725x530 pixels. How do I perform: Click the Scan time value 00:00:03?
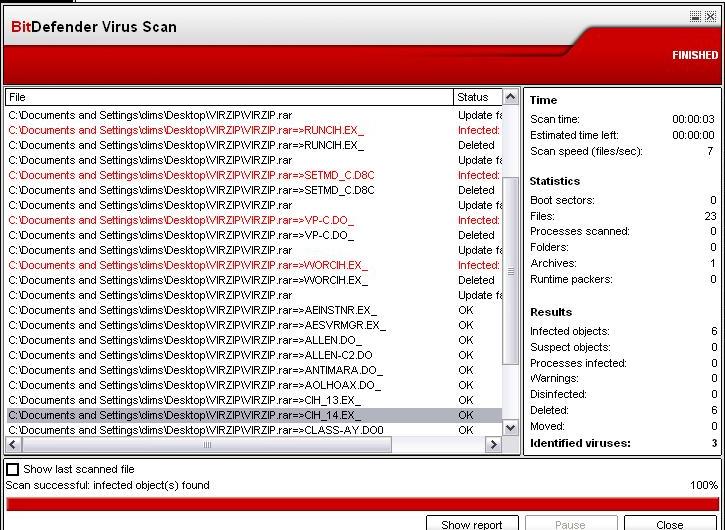pyautogui.click(x=693, y=119)
